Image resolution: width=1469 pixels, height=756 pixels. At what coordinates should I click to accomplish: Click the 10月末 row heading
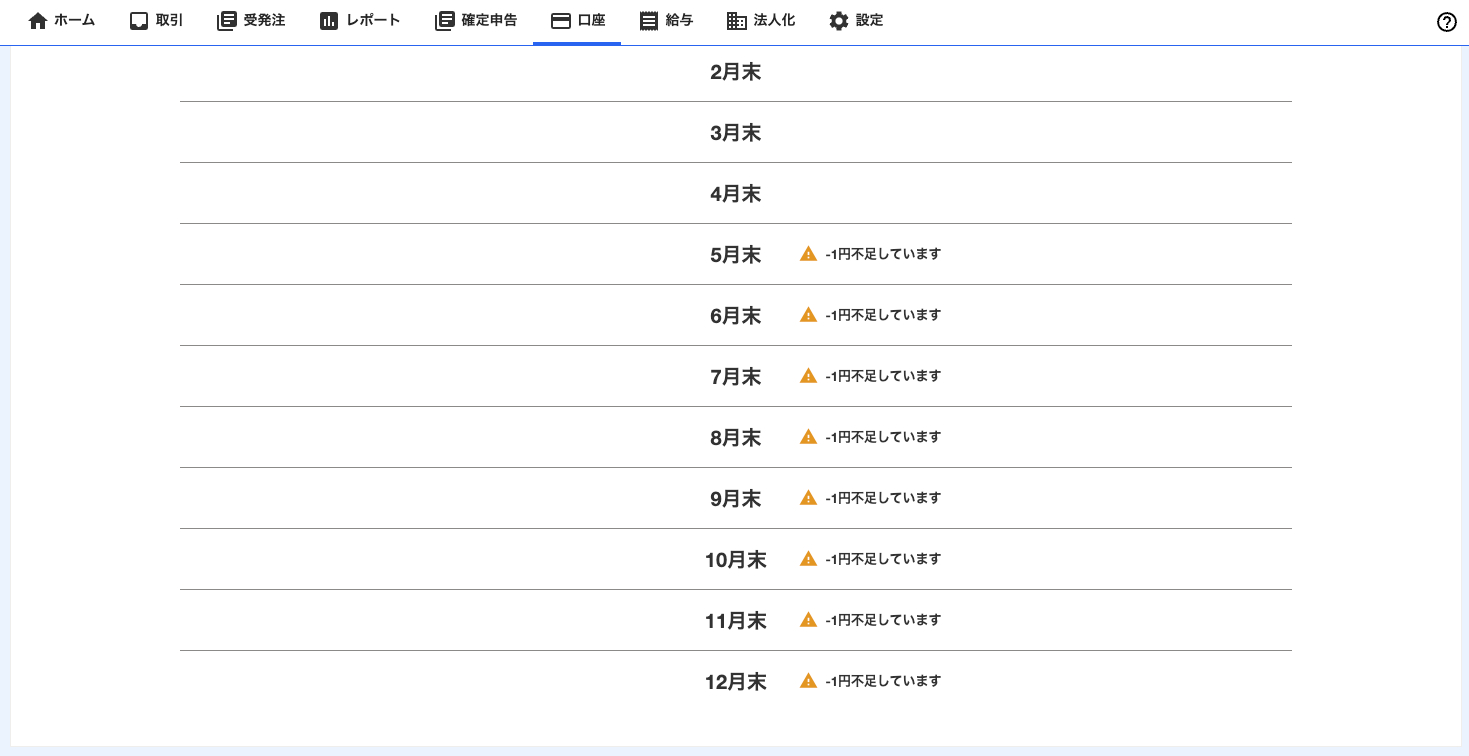tap(735, 560)
